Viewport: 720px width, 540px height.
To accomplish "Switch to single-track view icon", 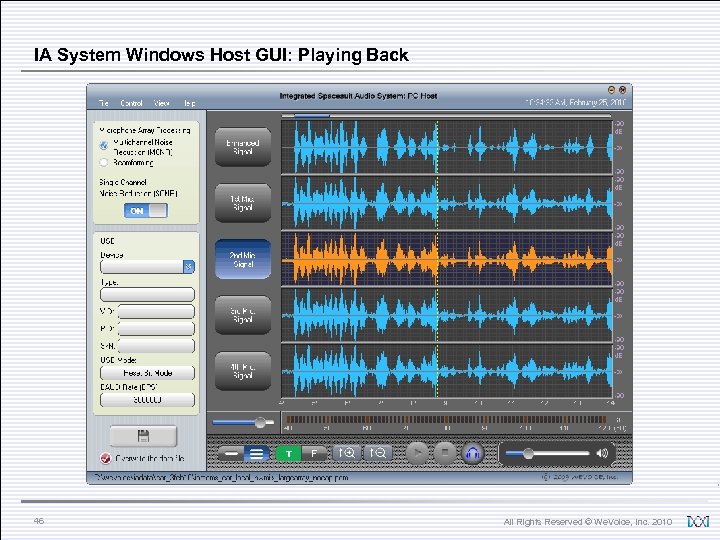I will click(231, 454).
